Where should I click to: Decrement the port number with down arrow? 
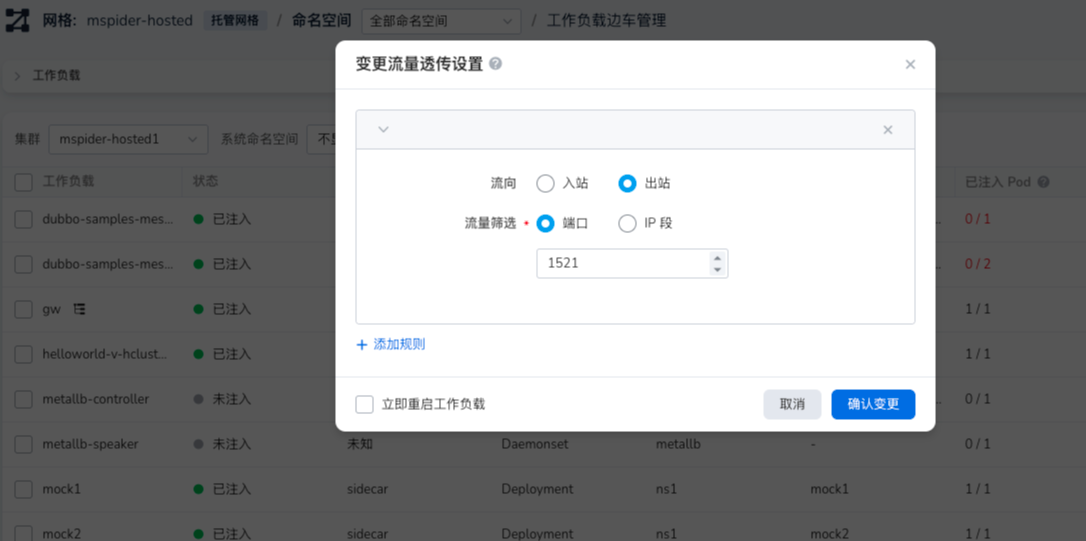(x=716, y=269)
